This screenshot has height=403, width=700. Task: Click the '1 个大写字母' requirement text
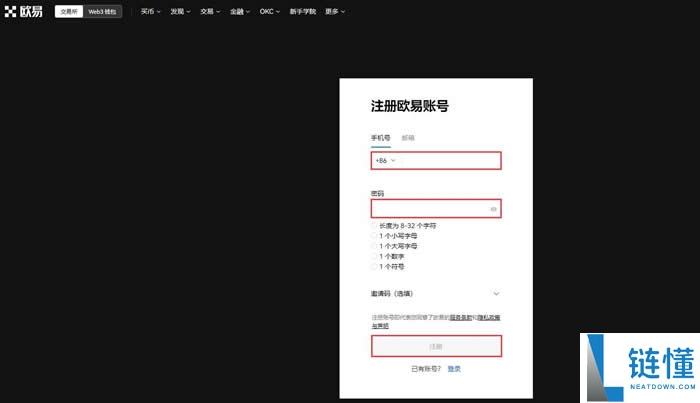398,246
